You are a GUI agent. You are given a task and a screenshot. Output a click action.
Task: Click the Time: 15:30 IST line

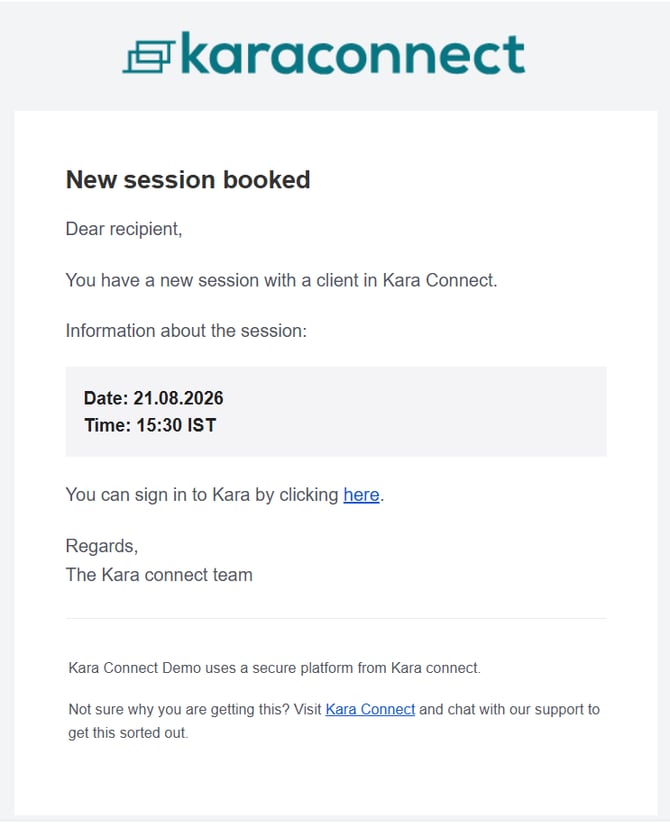click(x=150, y=425)
